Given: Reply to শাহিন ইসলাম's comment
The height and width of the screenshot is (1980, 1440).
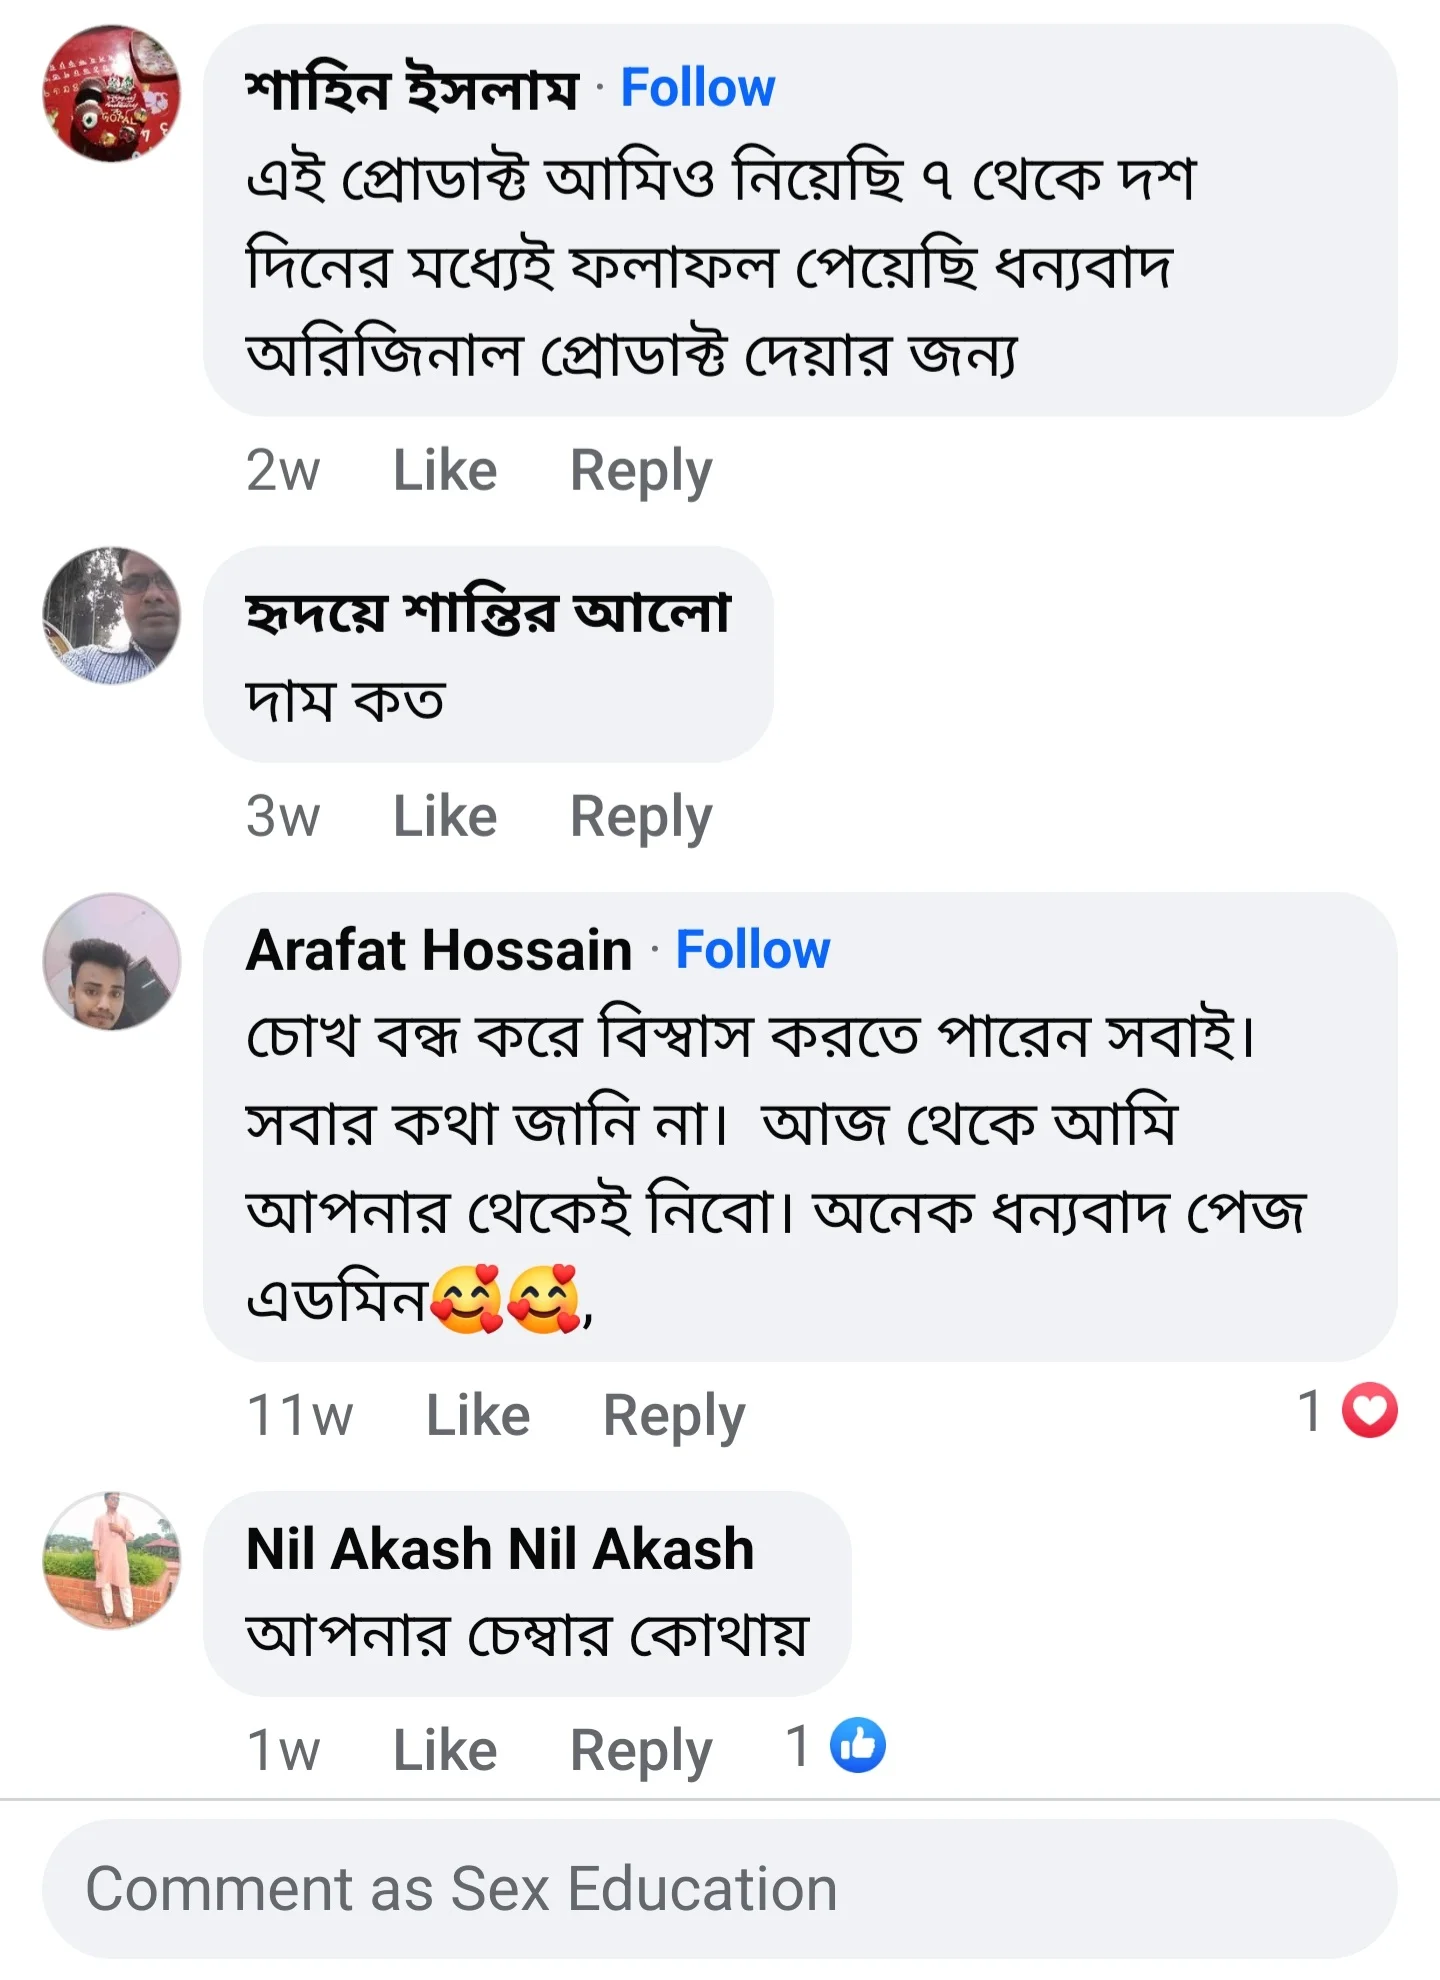Looking at the screenshot, I should coord(640,470).
